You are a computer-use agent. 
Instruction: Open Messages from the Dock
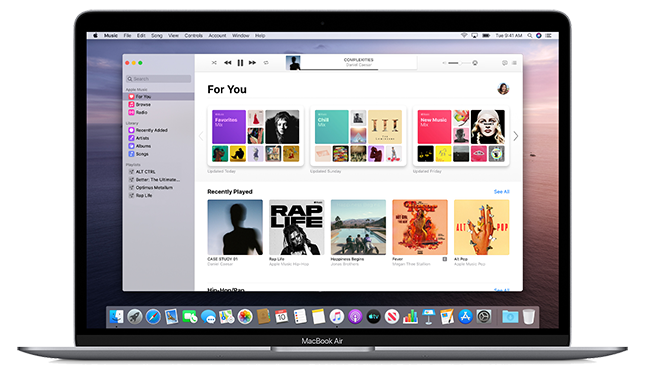[x=208, y=317]
